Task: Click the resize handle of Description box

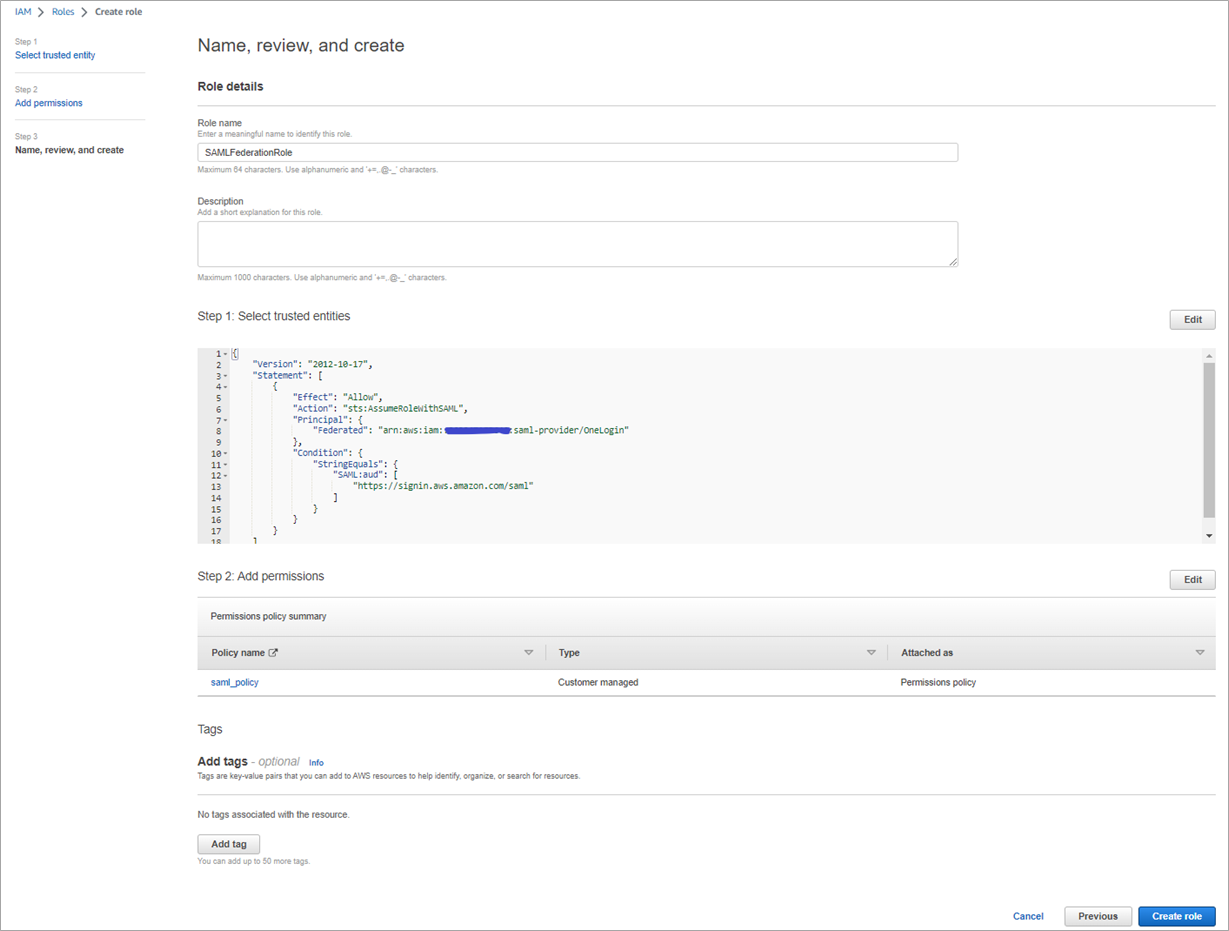Action: coord(952,261)
